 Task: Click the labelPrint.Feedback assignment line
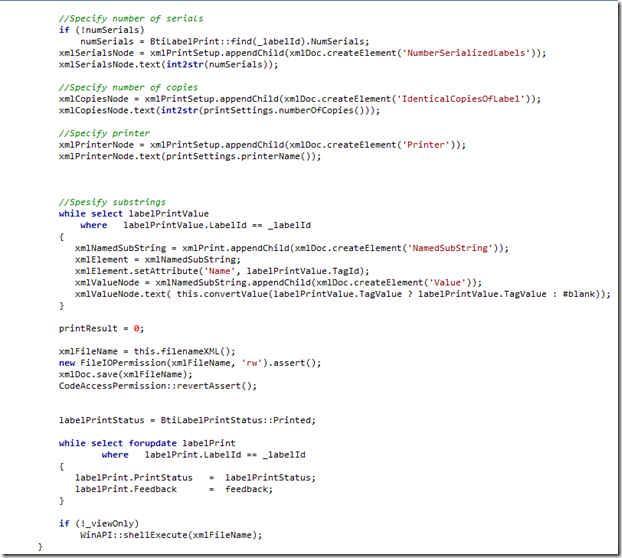coord(172,488)
